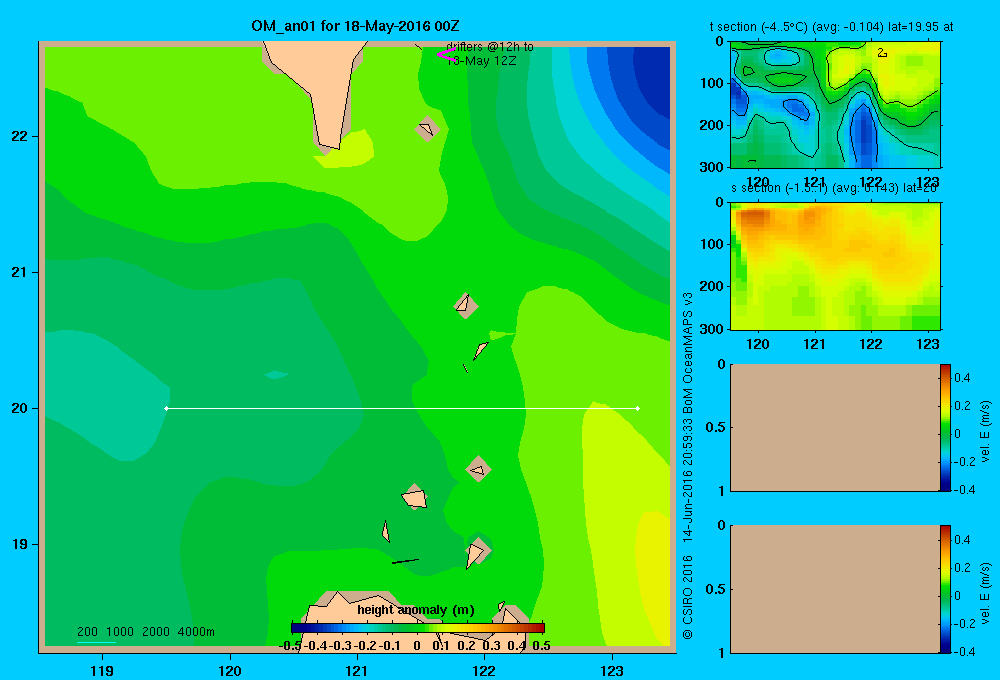Click longitude label 121 below main map
1000x680 pixels.
point(357,670)
